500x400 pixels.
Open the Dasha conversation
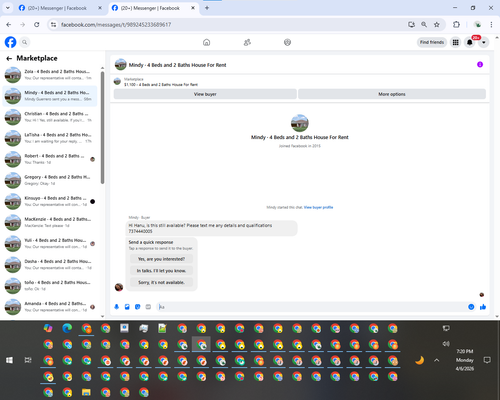pyautogui.click(x=50, y=265)
